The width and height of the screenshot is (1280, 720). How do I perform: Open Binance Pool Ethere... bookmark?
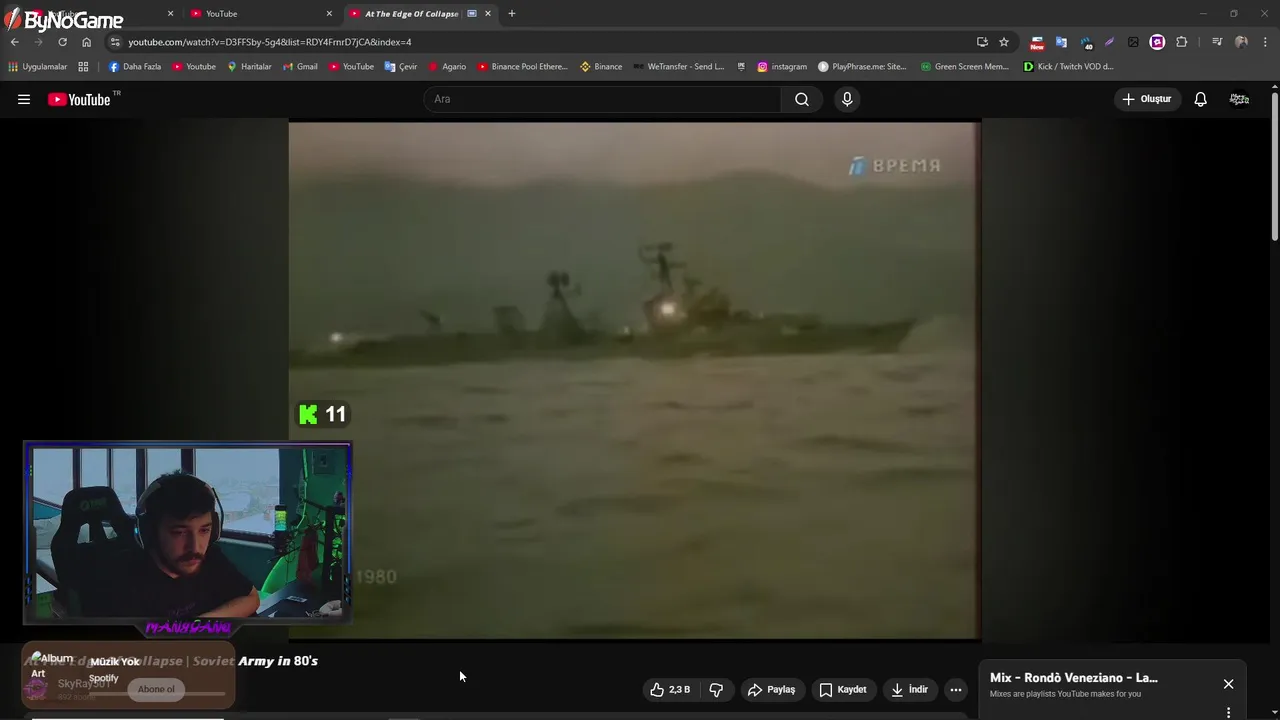(x=522, y=67)
